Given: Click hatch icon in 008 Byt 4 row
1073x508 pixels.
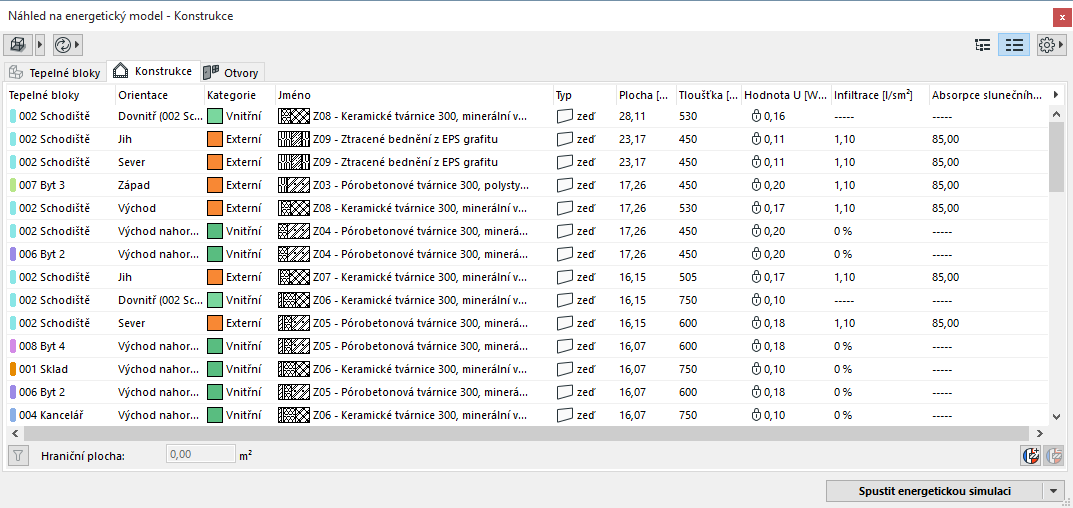Looking at the screenshot, I should pos(294,346).
